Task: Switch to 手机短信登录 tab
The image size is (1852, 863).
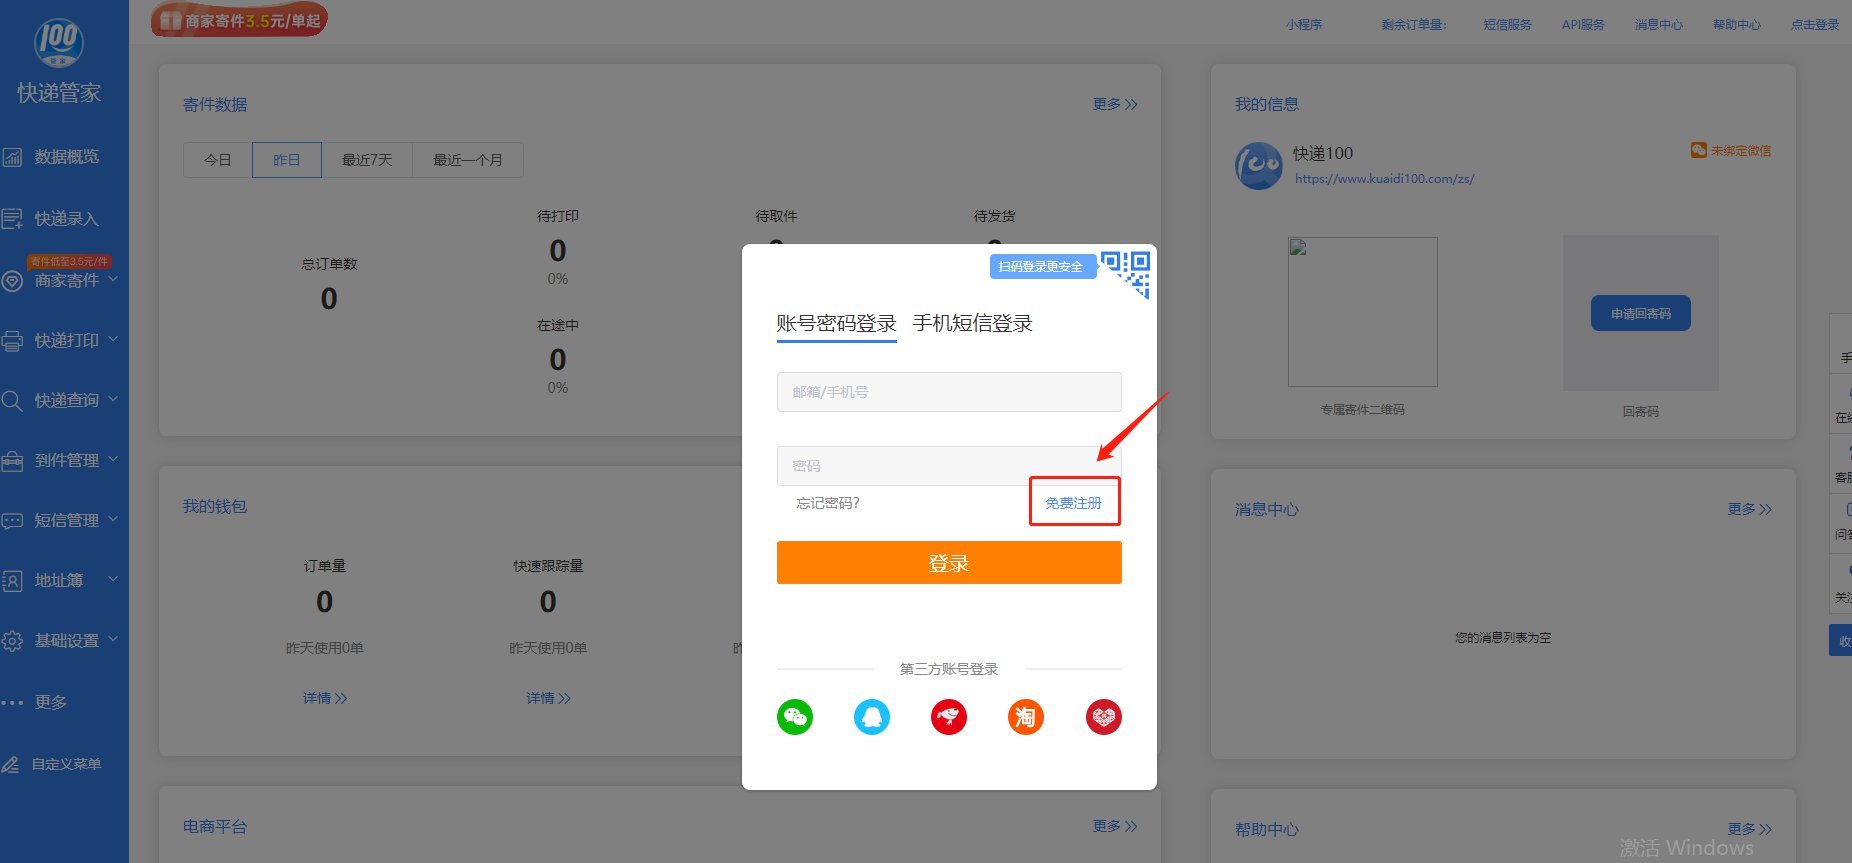Action: 972,324
